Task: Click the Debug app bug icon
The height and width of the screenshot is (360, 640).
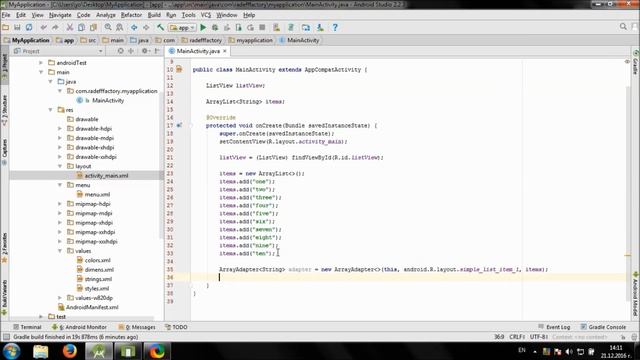Action: click(215, 27)
